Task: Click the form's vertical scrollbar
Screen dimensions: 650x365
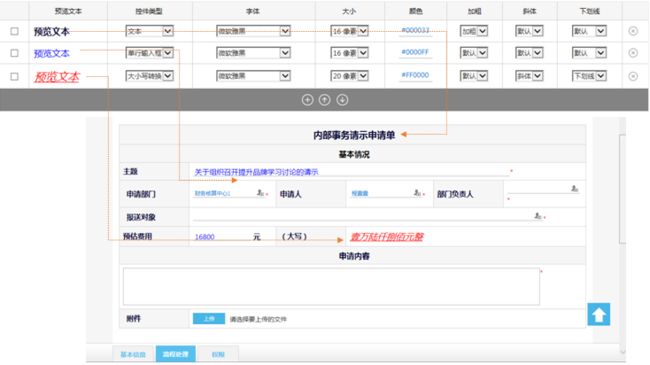Action: point(622,189)
